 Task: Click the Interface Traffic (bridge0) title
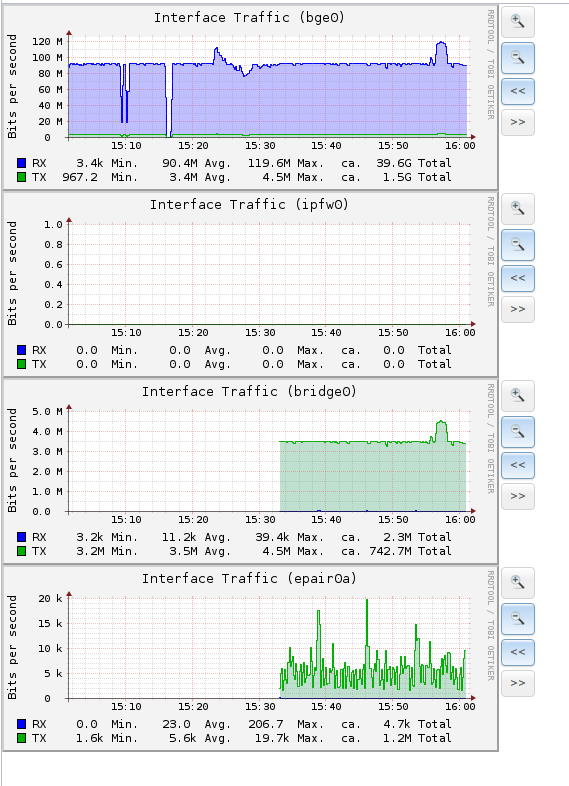point(249,392)
